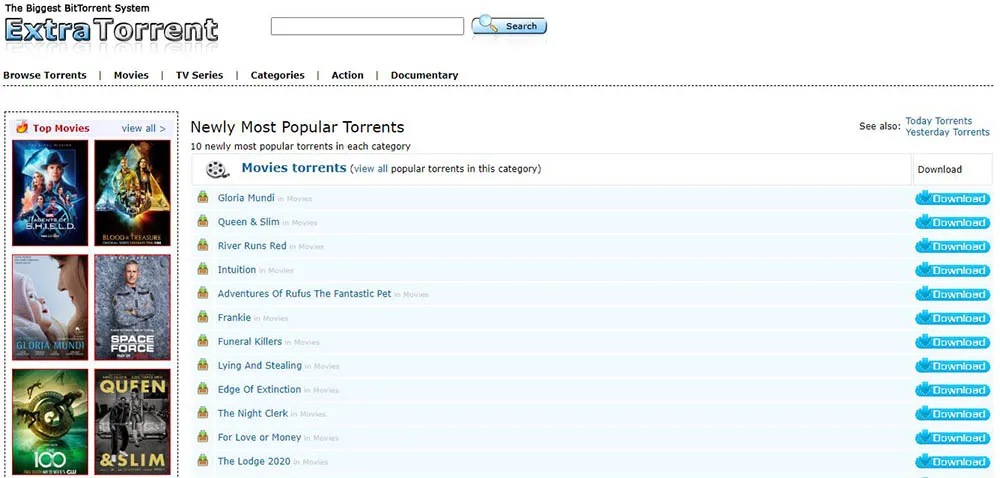The image size is (1000, 478).
Task: Open Browse Torrents menu
Action: (x=45, y=75)
